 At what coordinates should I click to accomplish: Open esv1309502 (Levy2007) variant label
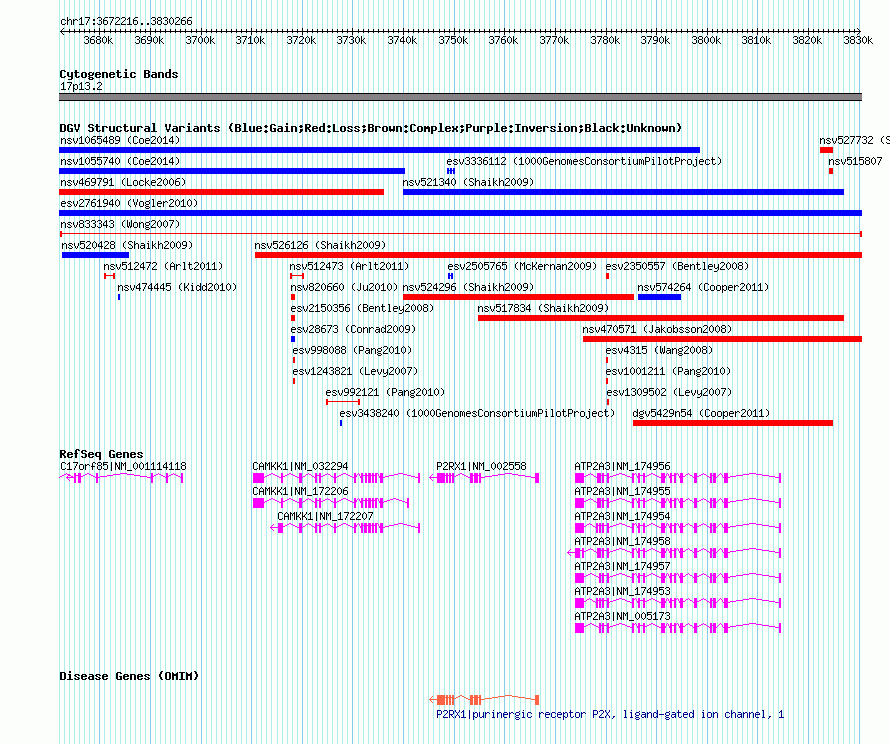(x=669, y=392)
